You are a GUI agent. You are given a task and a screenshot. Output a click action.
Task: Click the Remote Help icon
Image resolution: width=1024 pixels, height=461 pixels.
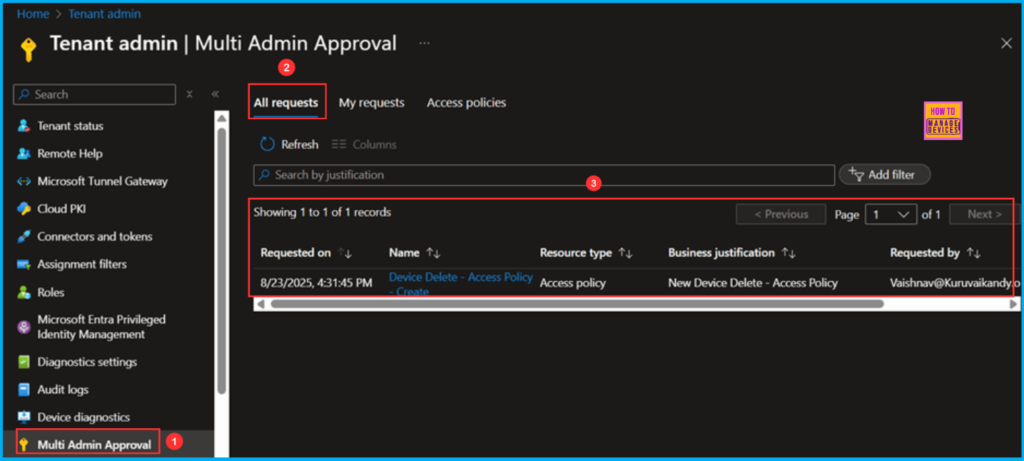24,153
